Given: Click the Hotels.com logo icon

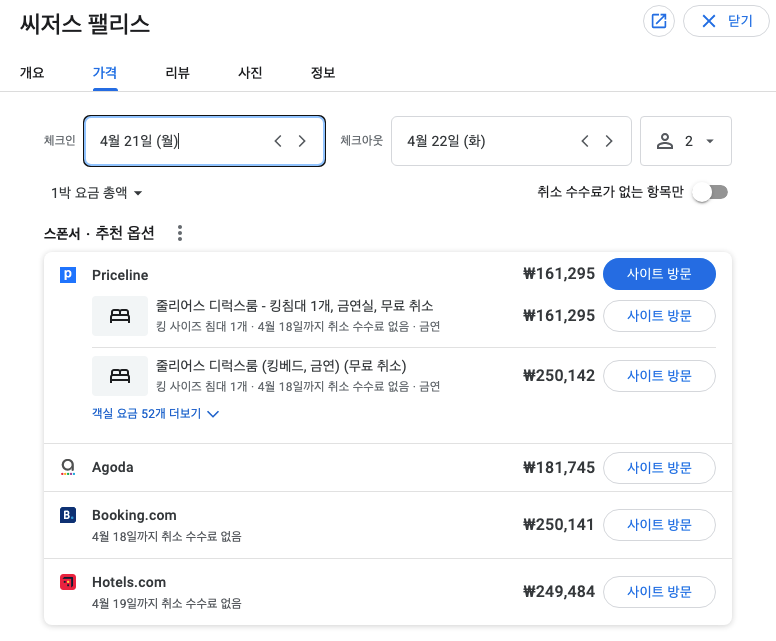Looking at the screenshot, I should [68, 582].
